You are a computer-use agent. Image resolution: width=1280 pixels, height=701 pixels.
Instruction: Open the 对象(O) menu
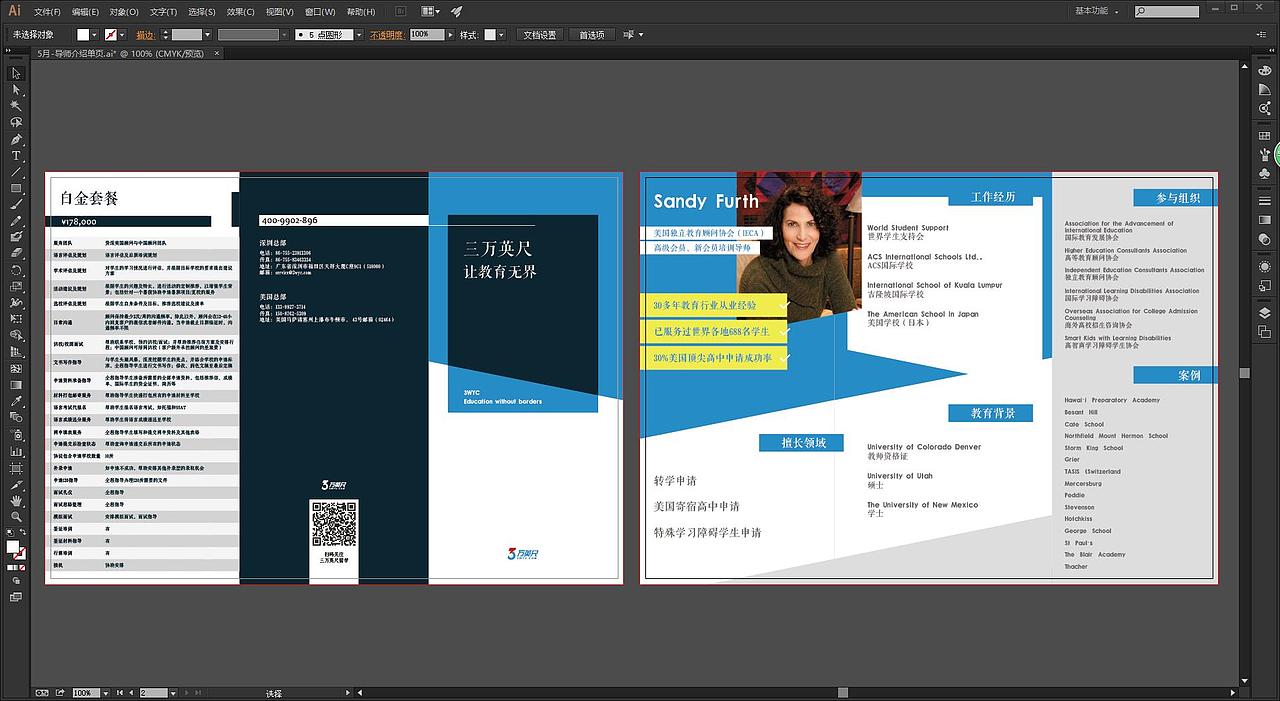coord(124,12)
